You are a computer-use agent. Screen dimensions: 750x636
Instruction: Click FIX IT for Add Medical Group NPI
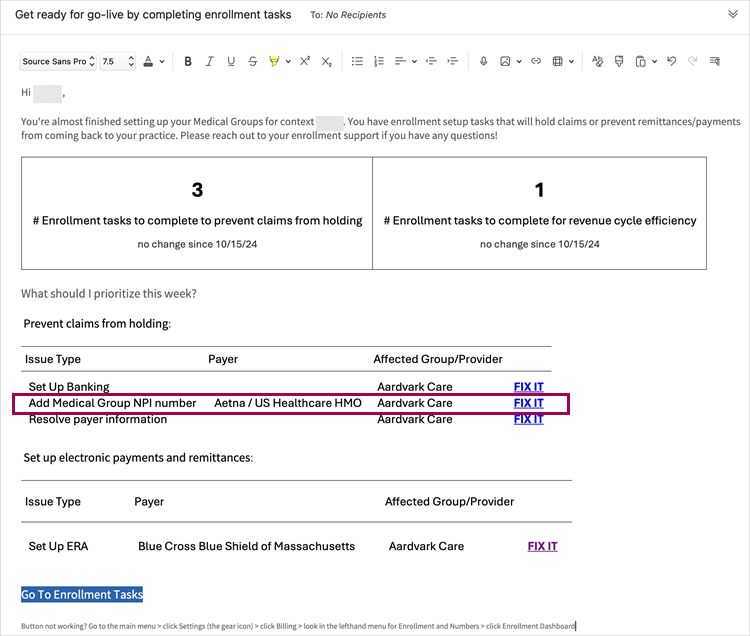529,403
